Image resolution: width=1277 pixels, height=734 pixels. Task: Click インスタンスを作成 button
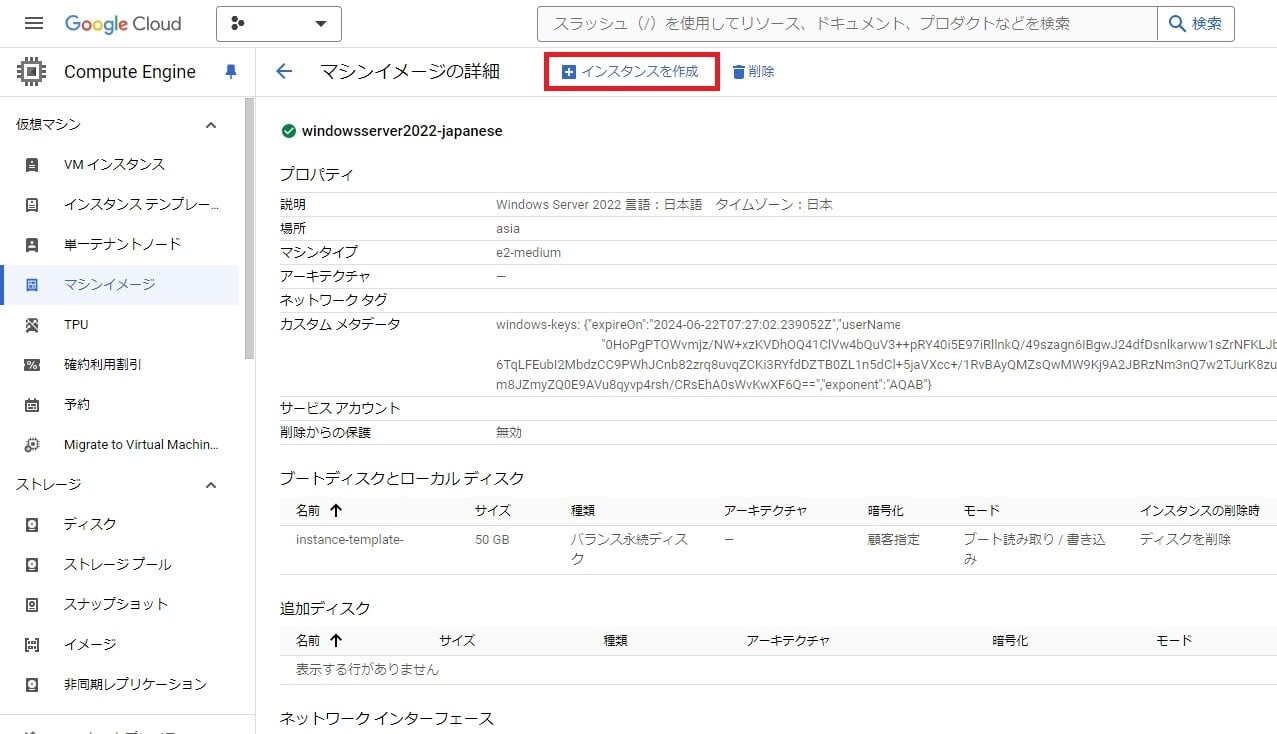click(631, 72)
